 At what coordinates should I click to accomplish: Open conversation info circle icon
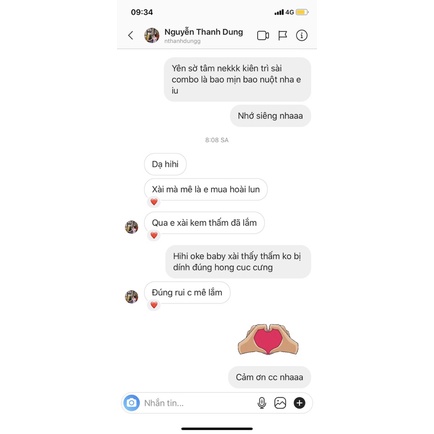click(302, 35)
